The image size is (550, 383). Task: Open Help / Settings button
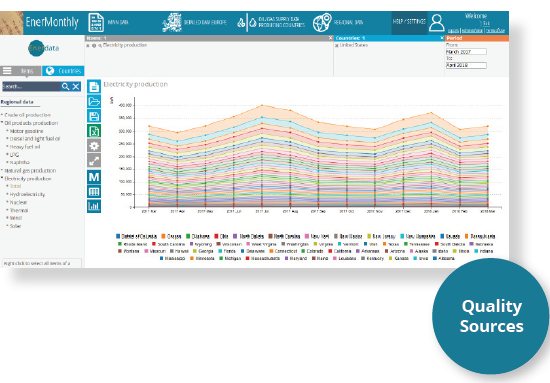(x=409, y=22)
